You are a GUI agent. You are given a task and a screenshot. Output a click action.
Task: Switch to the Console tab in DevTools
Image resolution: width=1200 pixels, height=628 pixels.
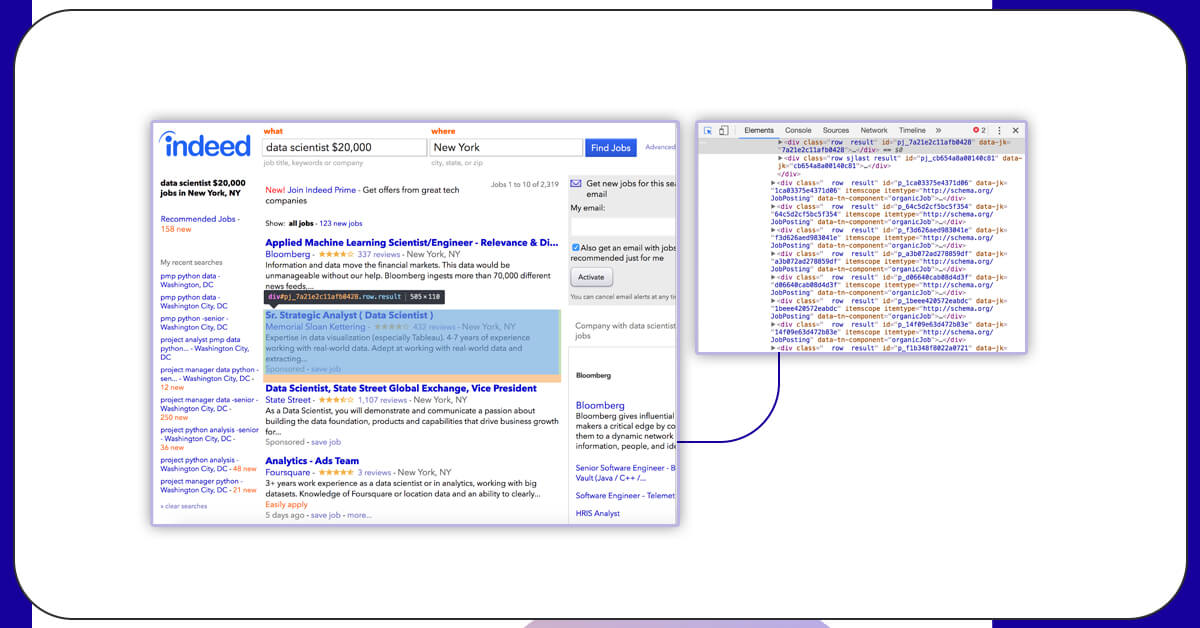point(798,130)
